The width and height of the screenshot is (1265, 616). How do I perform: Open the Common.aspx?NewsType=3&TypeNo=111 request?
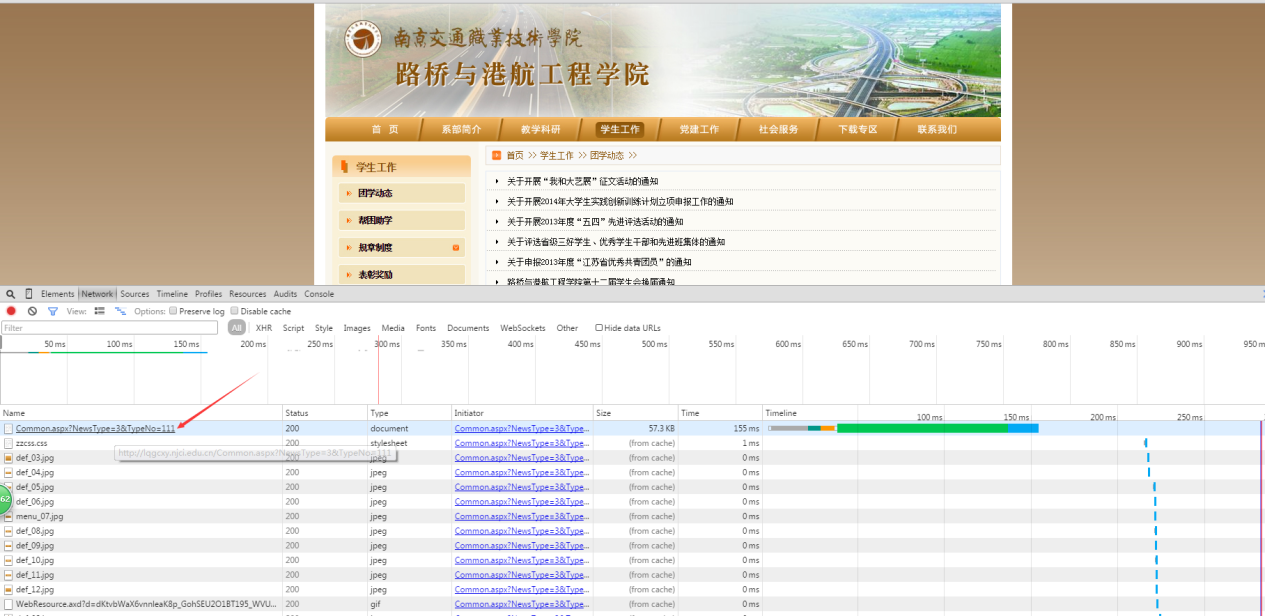coord(95,428)
